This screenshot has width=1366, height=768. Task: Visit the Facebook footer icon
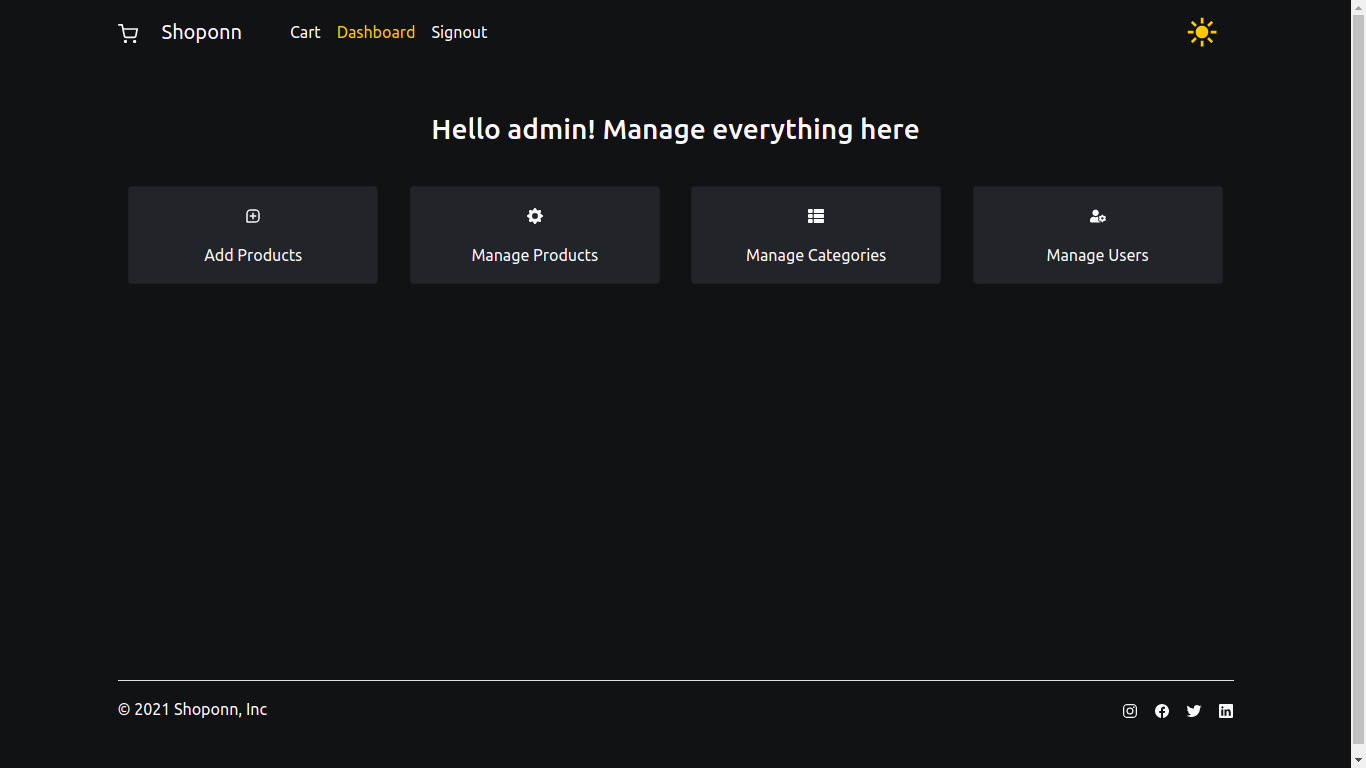click(x=1162, y=711)
